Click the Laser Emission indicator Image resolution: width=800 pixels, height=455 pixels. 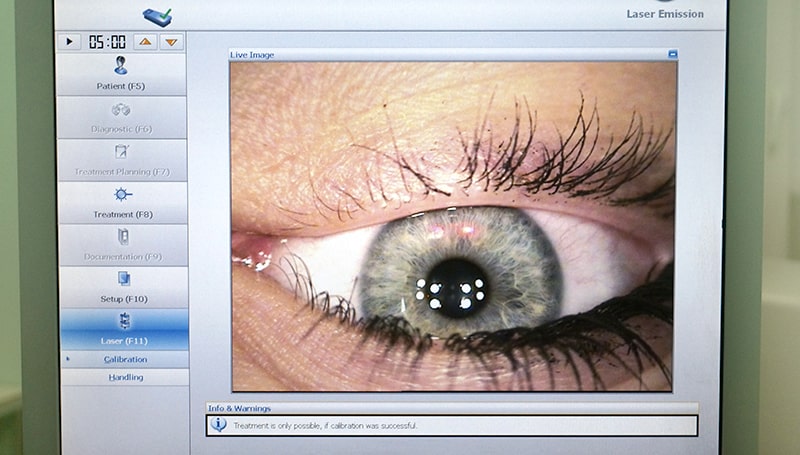coord(665,13)
